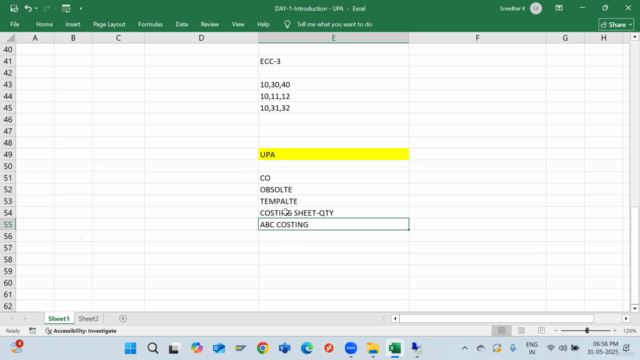Click Accessibility: Investigate in status bar
The height and width of the screenshot is (360, 640).
pos(81,331)
